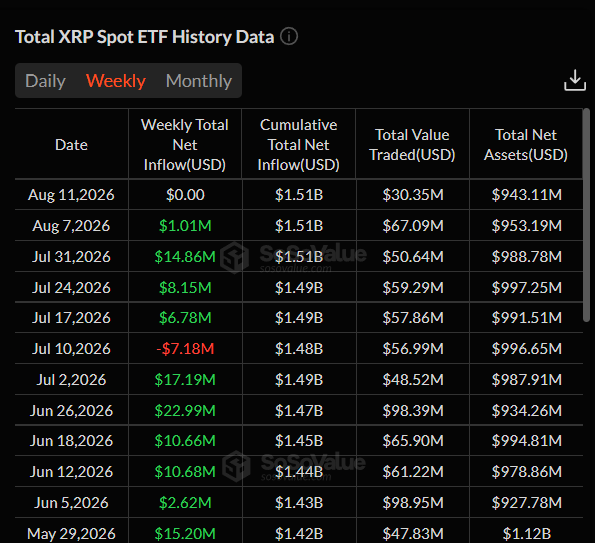Click the $953.19M net assets value
Viewport: 595px width, 543px height.
pyautogui.click(x=527, y=226)
